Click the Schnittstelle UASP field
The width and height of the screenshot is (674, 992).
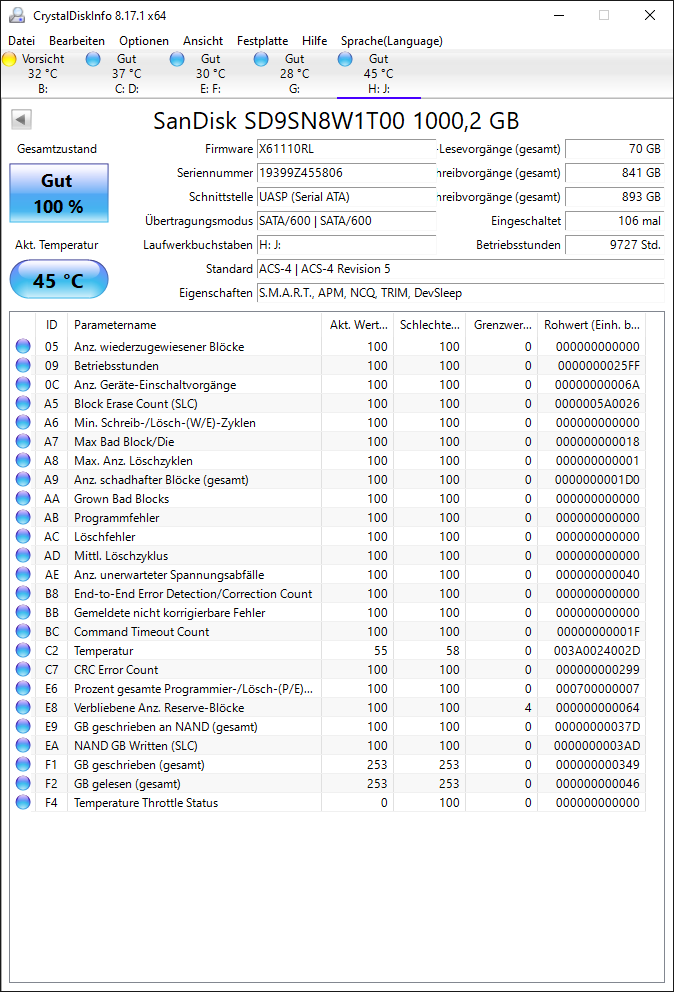tap(346, 197)
